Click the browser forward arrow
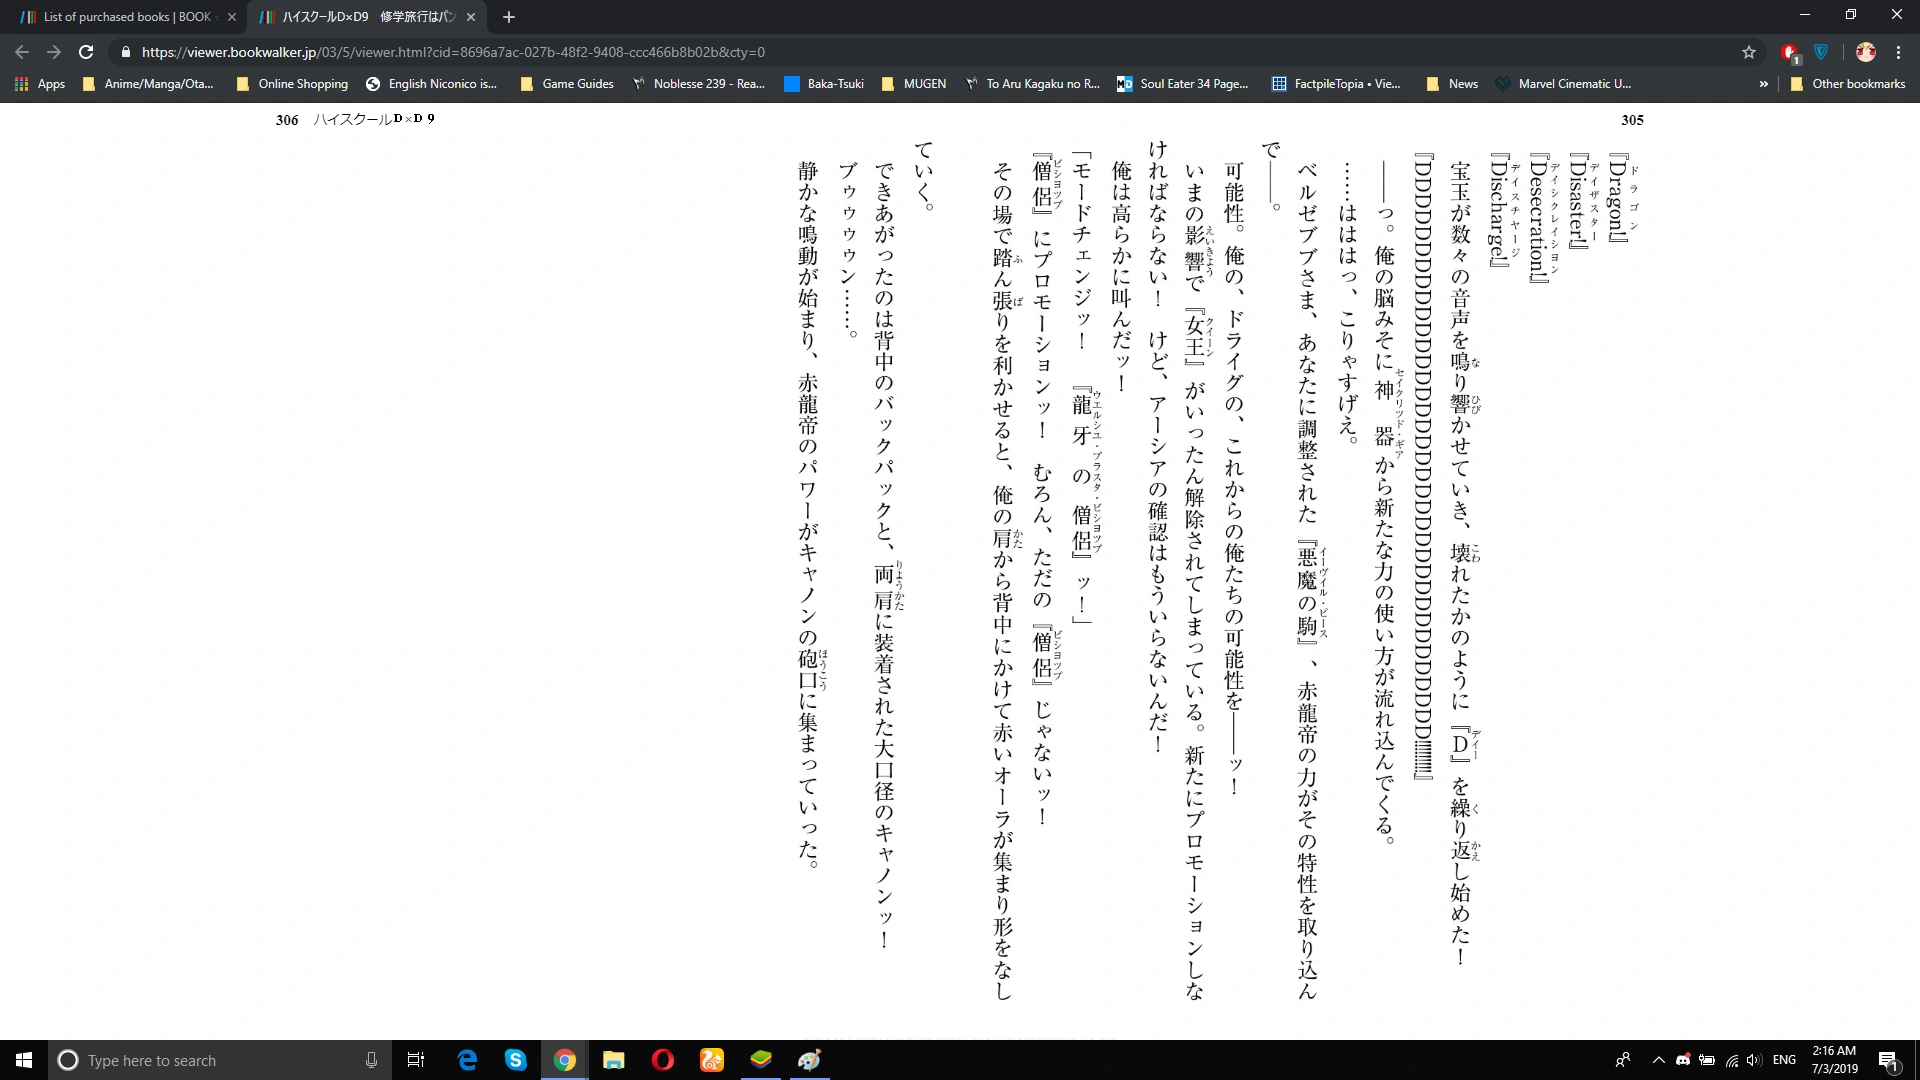1920x1080 pixels. tap(54, 52)
